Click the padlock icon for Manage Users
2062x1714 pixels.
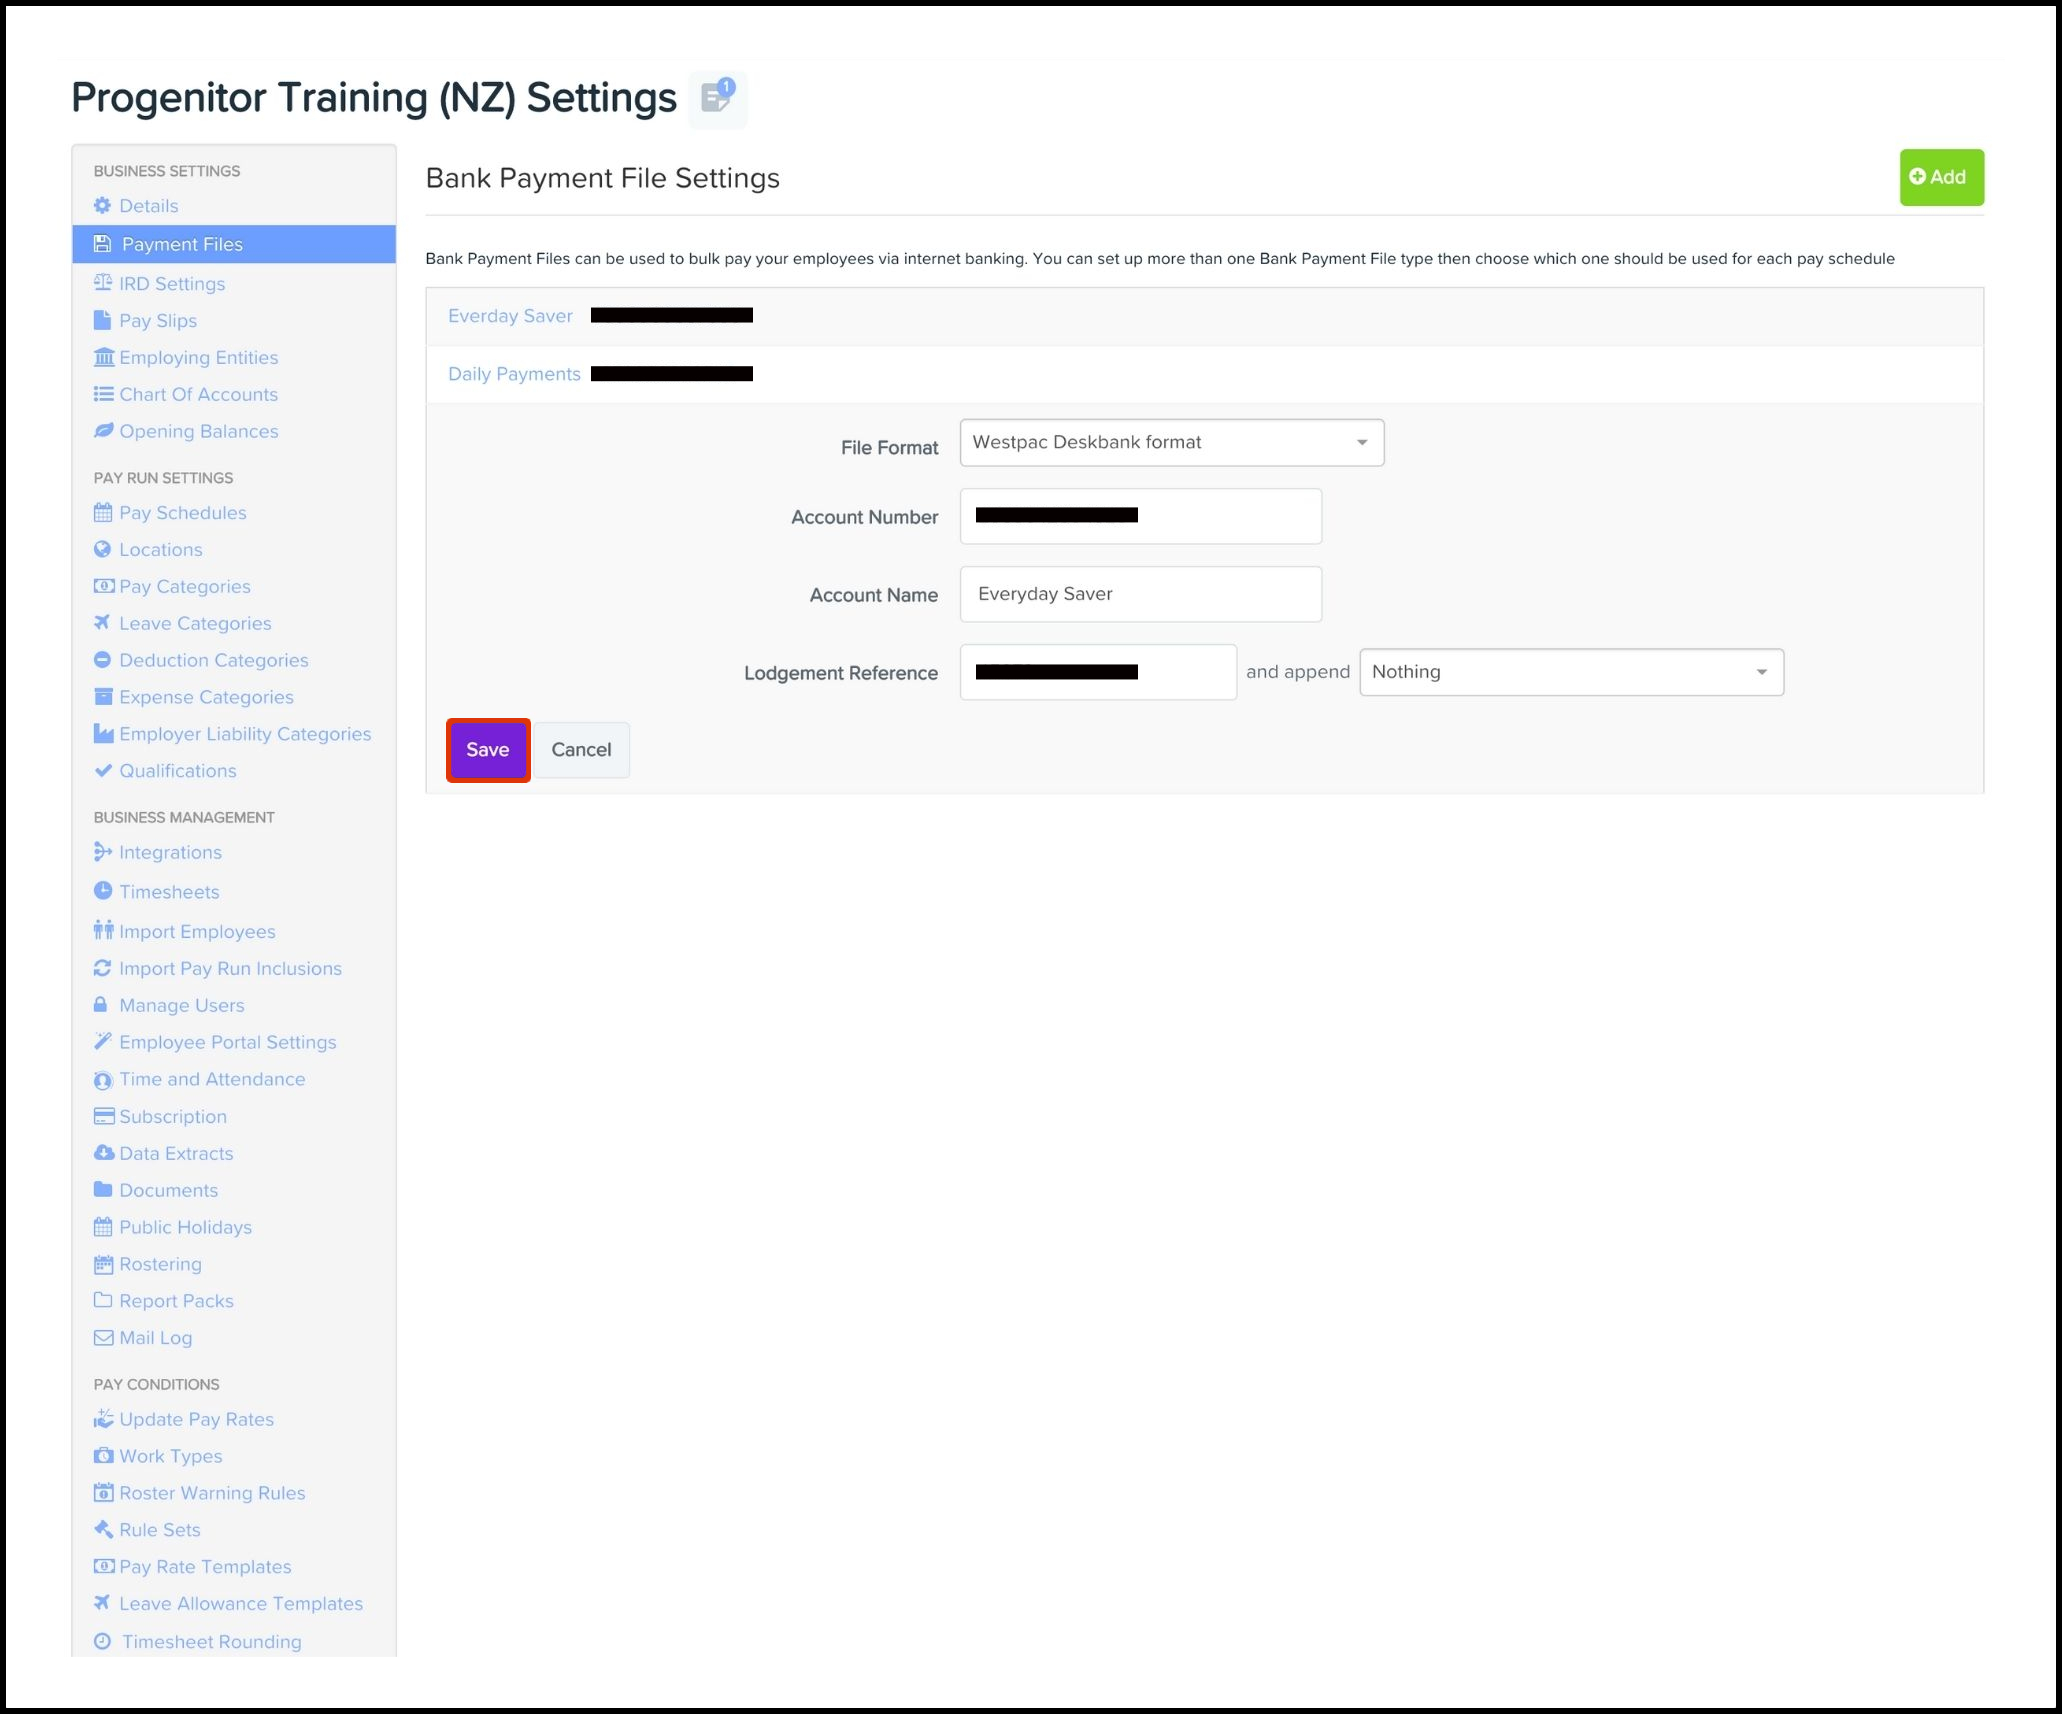click(101, 1005)
